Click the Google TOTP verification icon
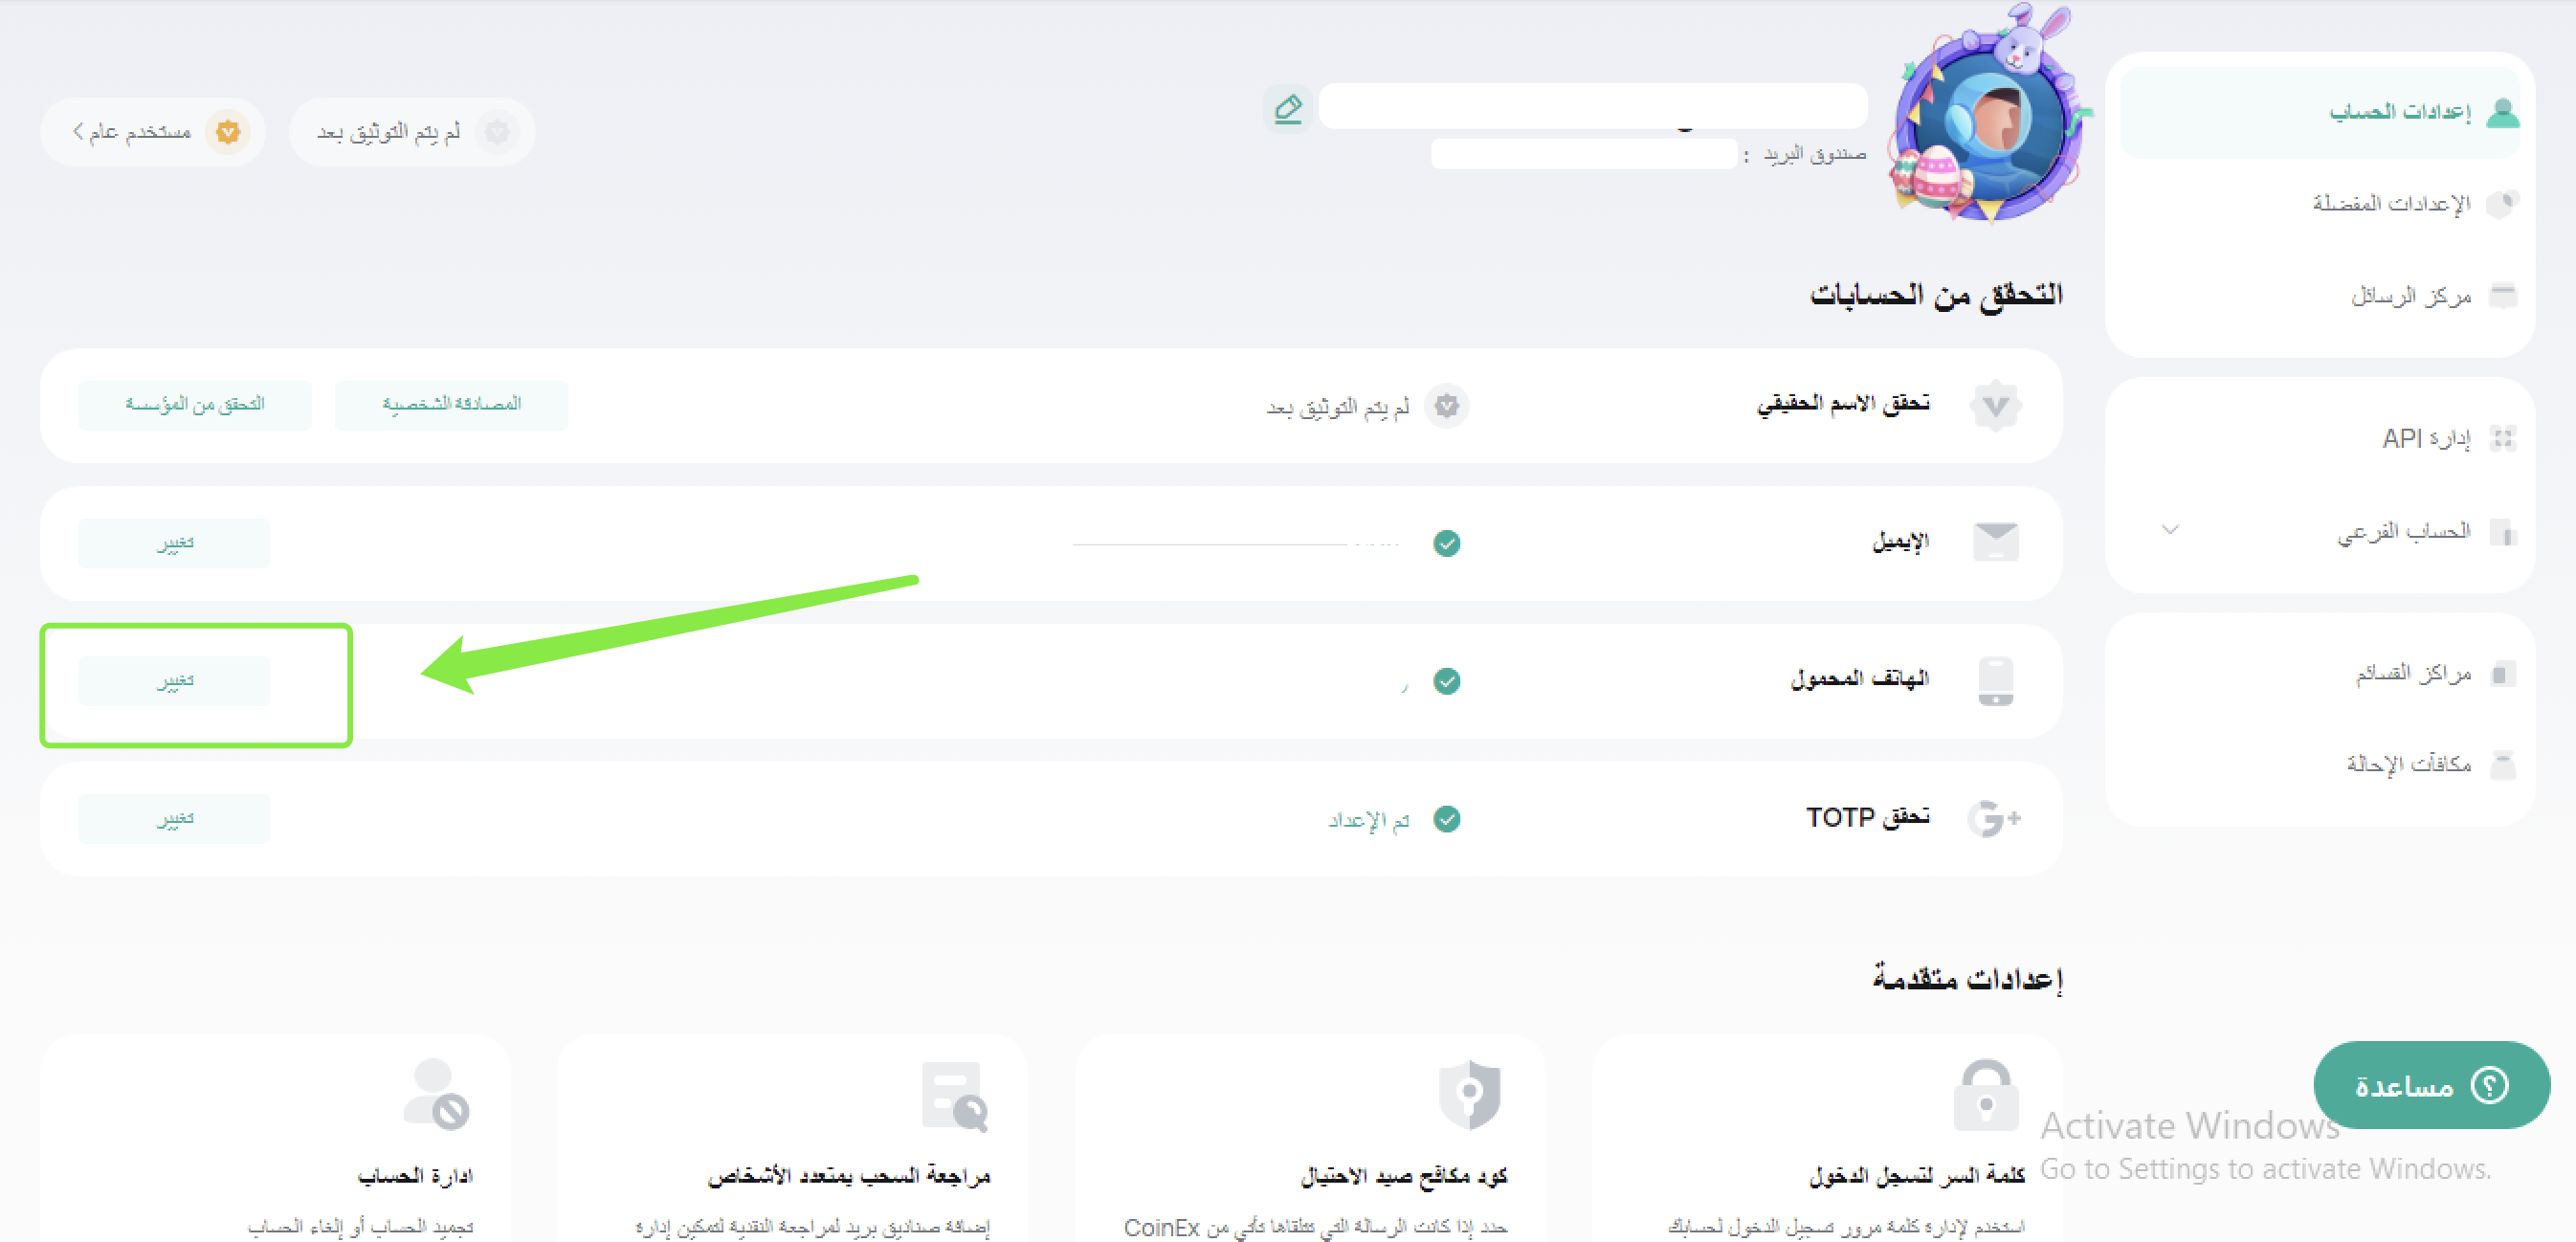This screenshot has width=2576, height=1242. point(1994,818)
